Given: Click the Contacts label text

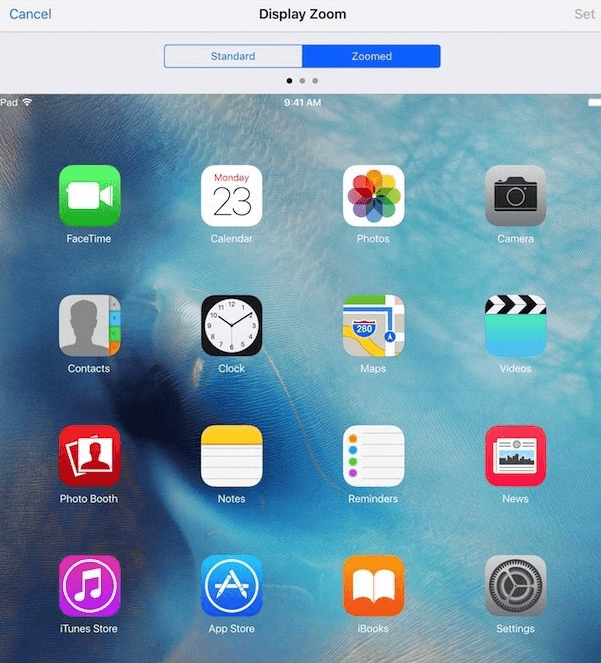Looking at the screenshot, I should [x=89, y=369].
